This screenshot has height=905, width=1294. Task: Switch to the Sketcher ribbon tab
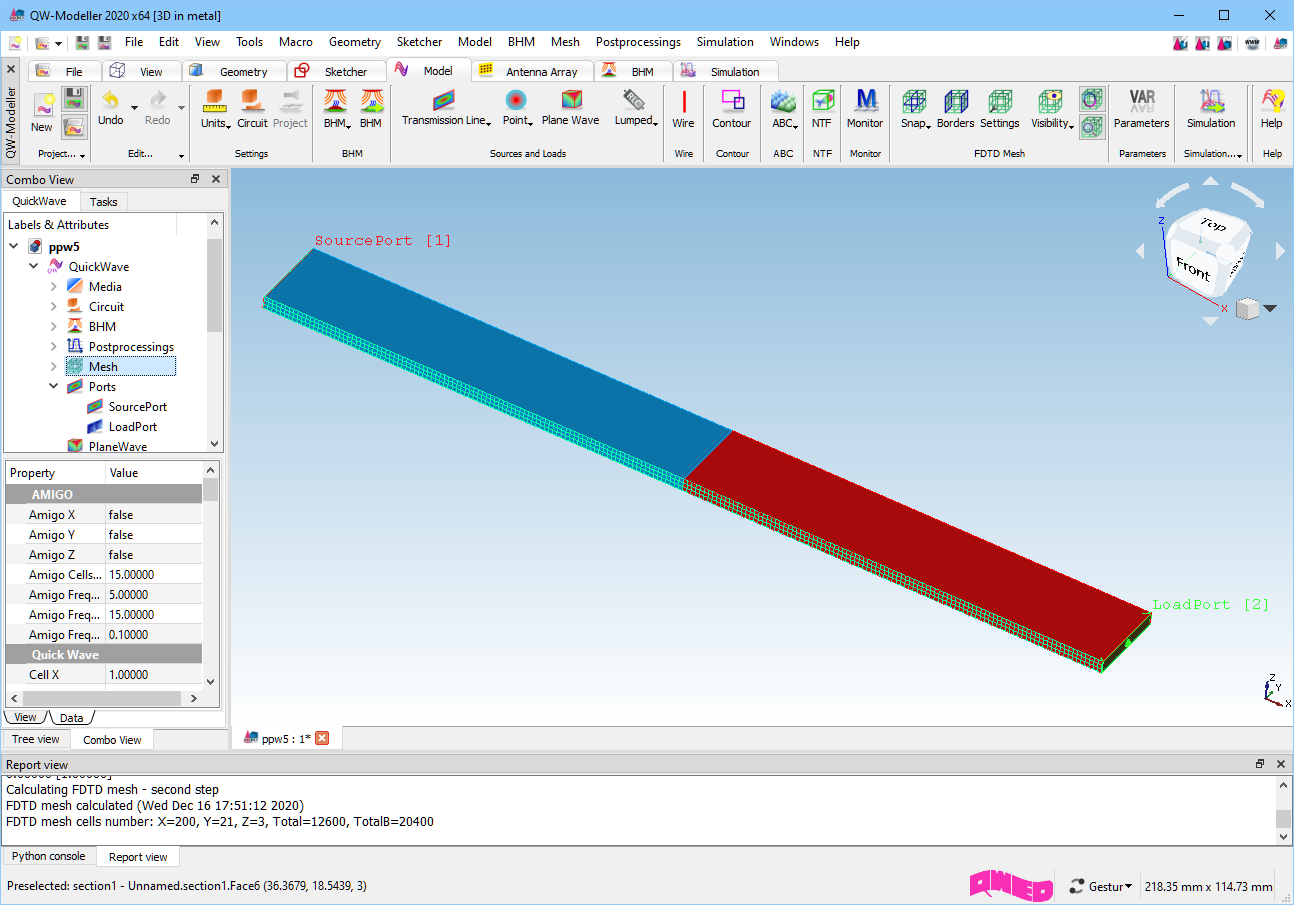(336, 71)
